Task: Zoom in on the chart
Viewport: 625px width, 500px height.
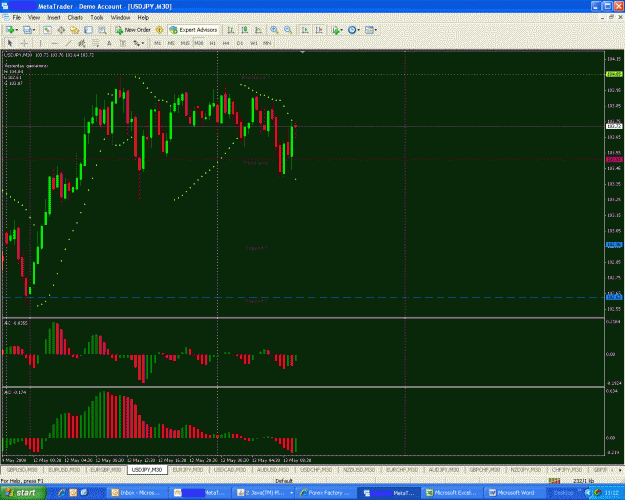Action: click(274, 30)
